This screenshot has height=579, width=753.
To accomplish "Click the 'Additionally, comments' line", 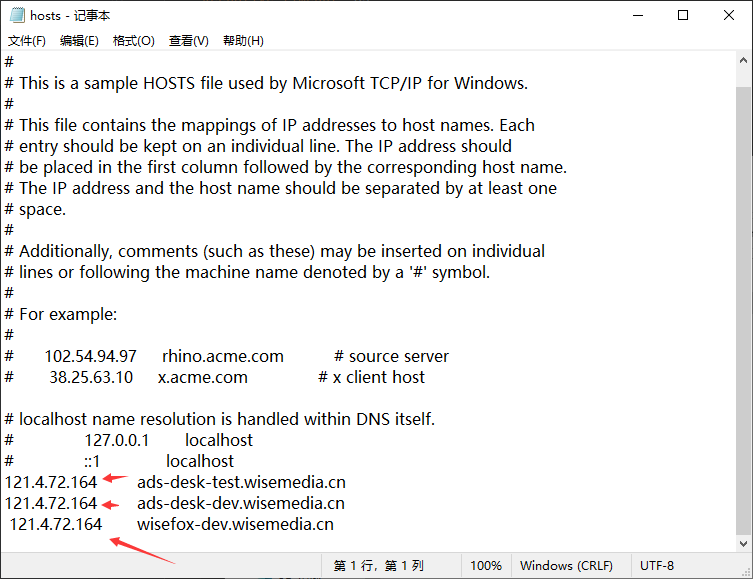I will (x=275, y=252).
